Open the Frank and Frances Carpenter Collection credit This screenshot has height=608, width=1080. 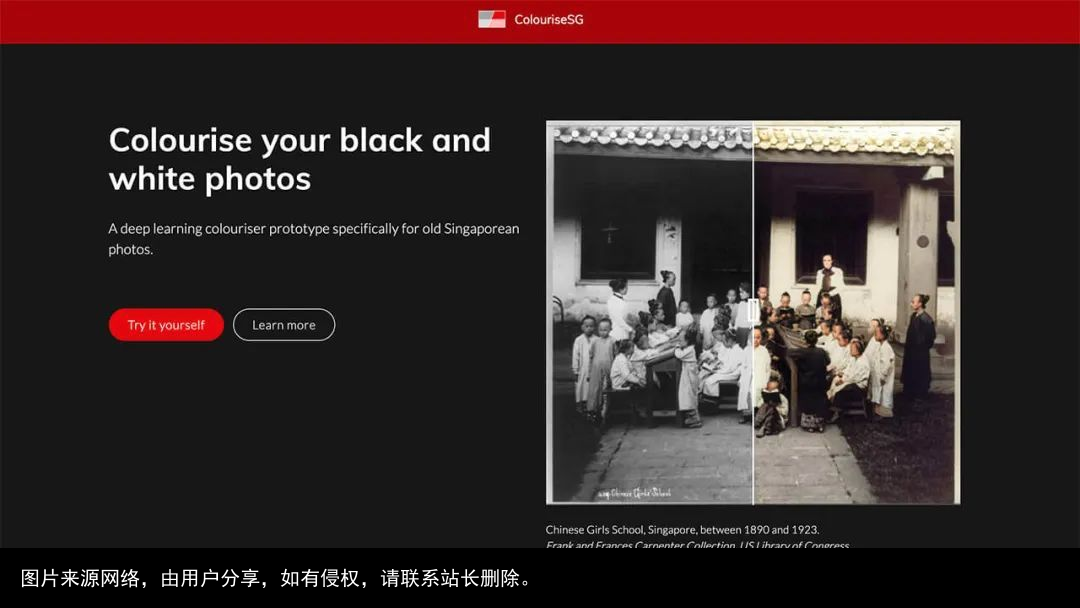point(697,545)
